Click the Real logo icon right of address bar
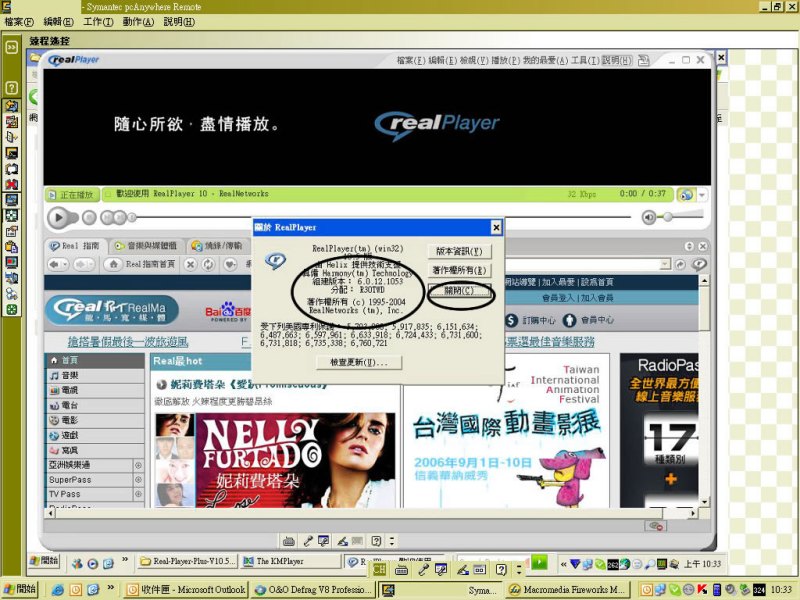The height and width of the screenshot is (600, 800). click(699, 264)
